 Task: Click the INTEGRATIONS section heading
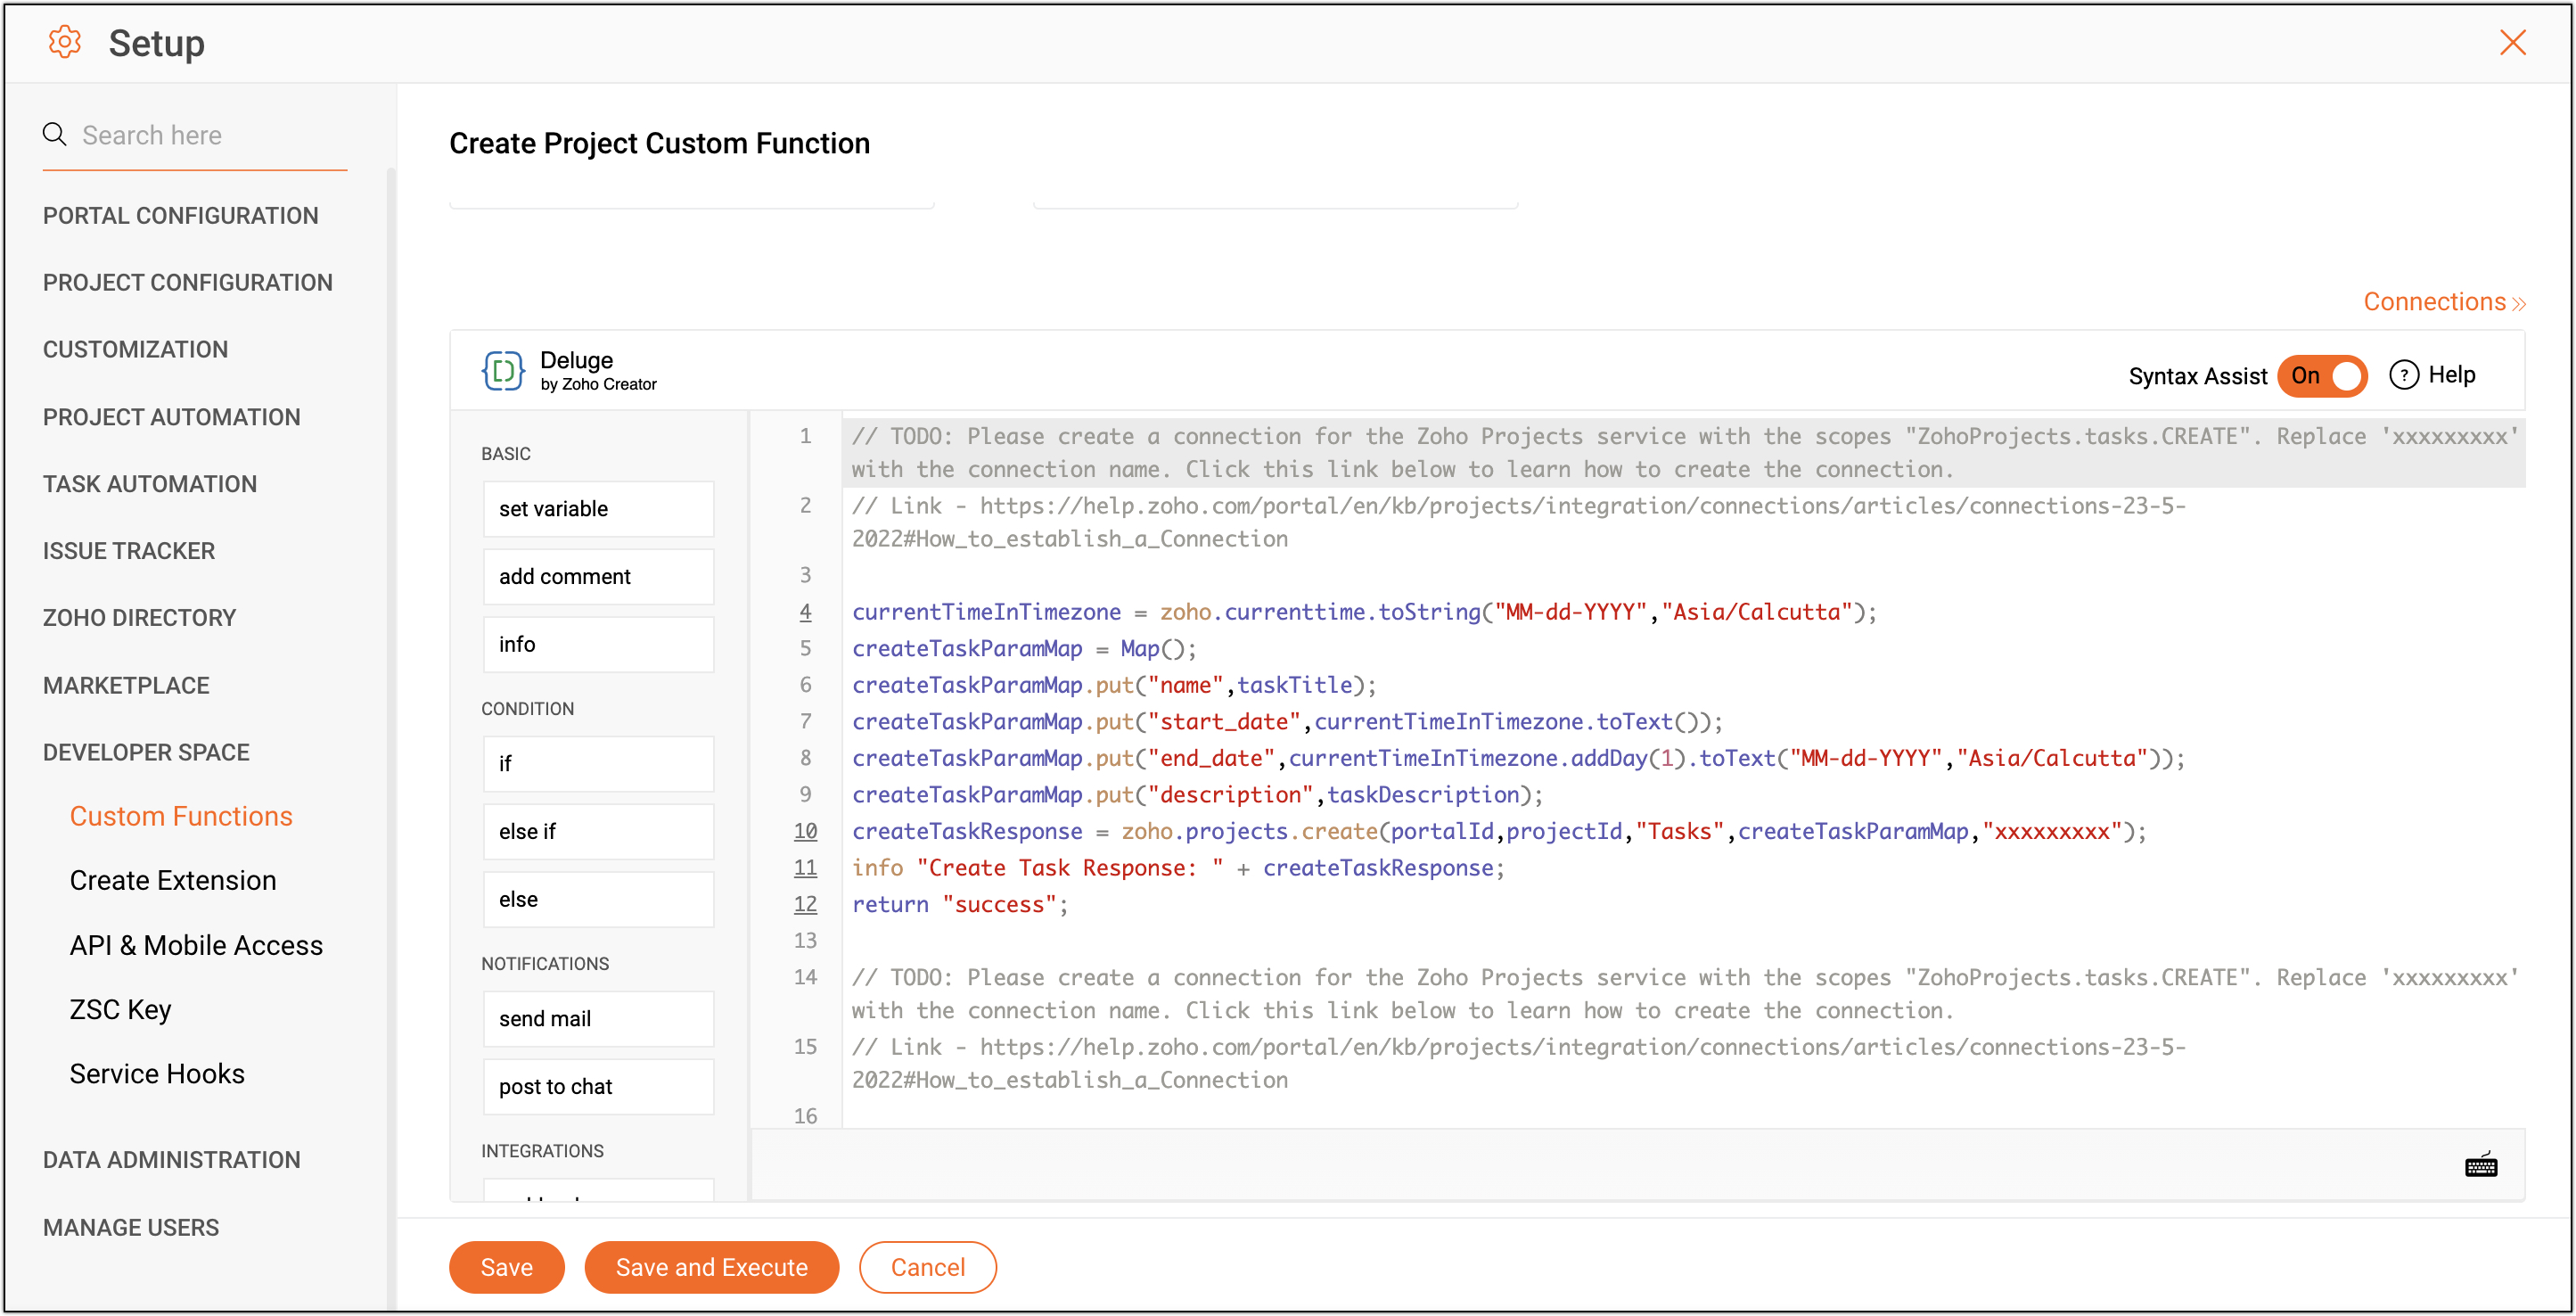(542, 1152)
